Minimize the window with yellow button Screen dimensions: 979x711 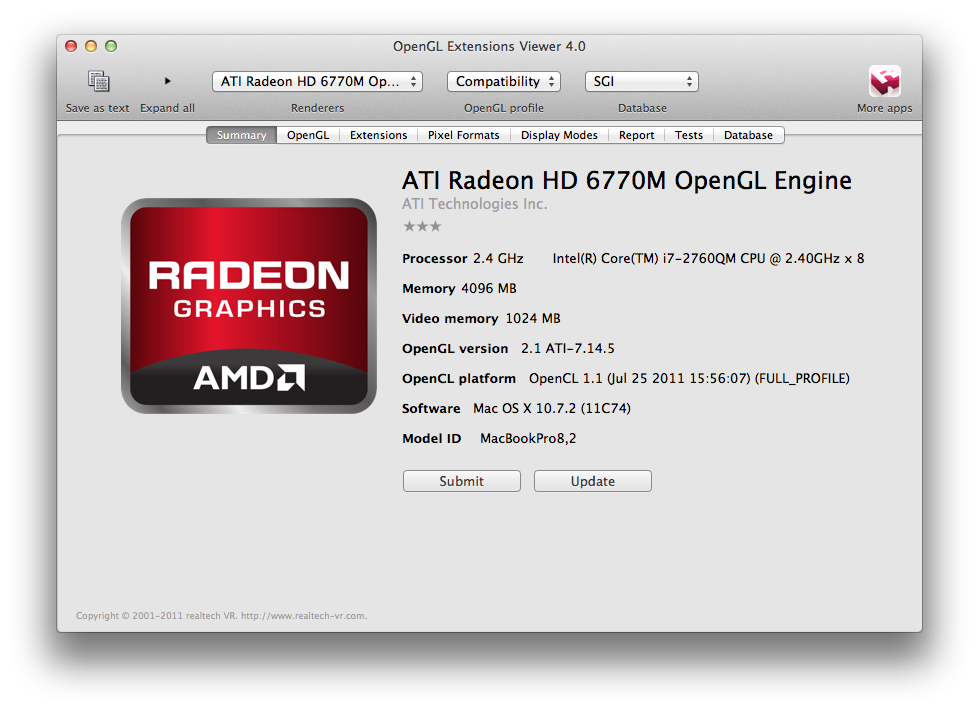click(91, 46)
